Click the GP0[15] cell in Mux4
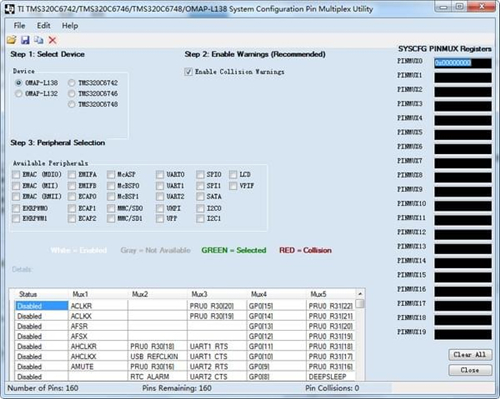This screenshot has width=500, height=399. (x=277, y=306)
